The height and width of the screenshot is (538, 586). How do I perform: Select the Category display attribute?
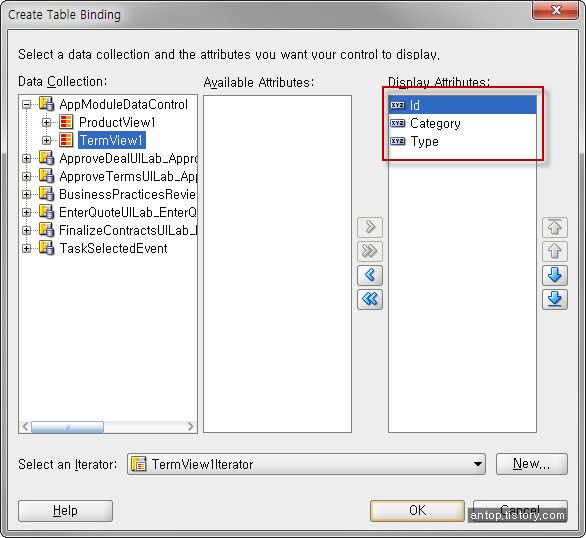pyautogui.click(x=462, y=123)
